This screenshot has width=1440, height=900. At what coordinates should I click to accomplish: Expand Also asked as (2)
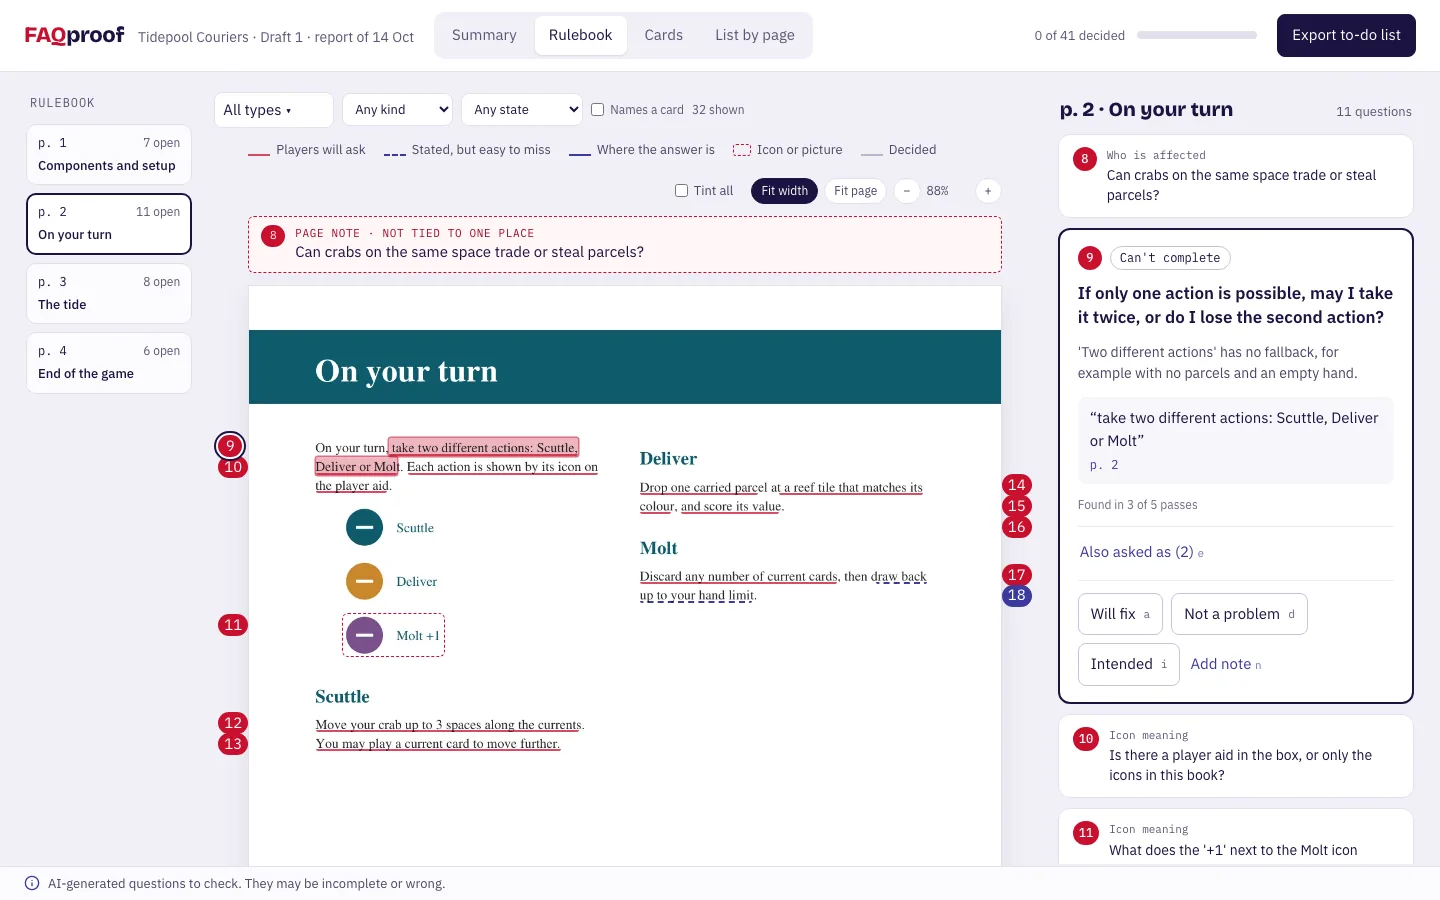pos(1142,552)
